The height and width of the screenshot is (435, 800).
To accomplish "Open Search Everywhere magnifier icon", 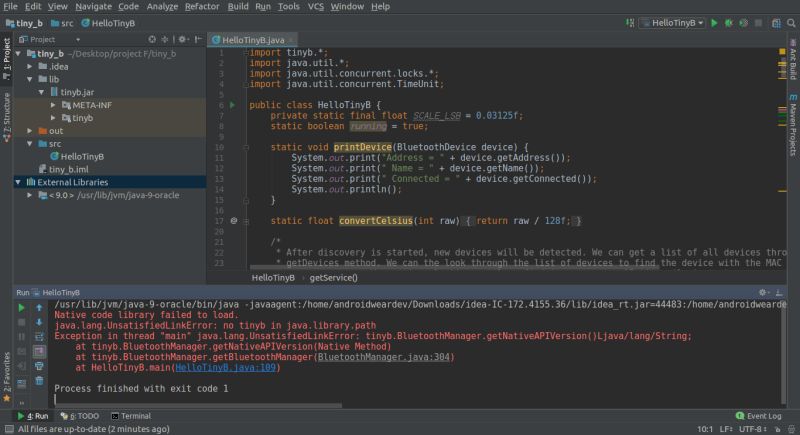I will (791, 23).
